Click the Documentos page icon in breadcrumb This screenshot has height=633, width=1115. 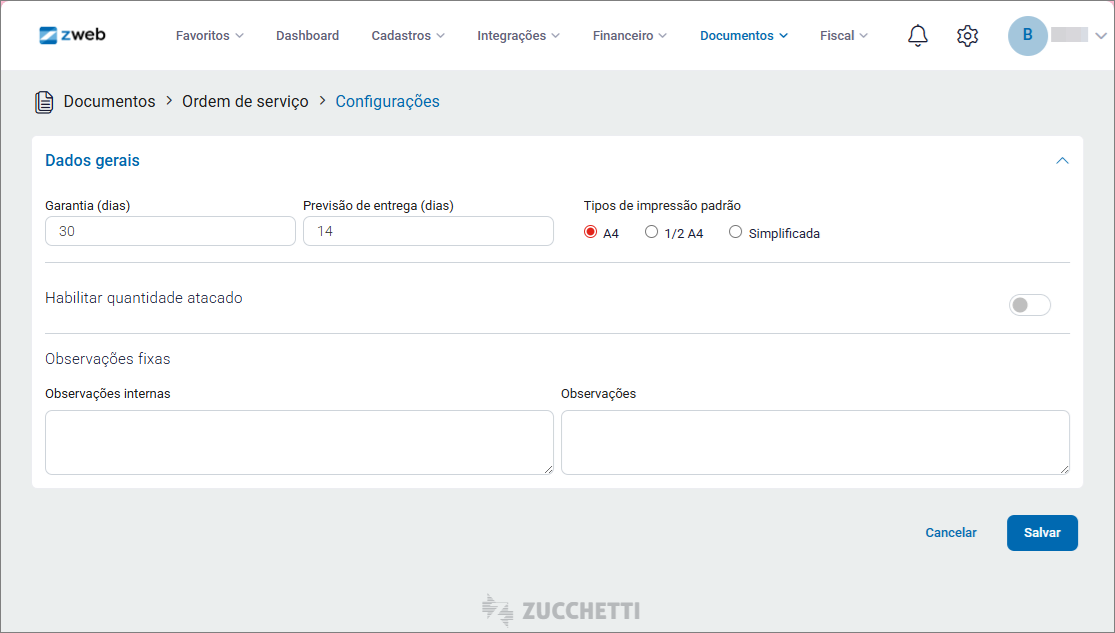coord(44,102)
